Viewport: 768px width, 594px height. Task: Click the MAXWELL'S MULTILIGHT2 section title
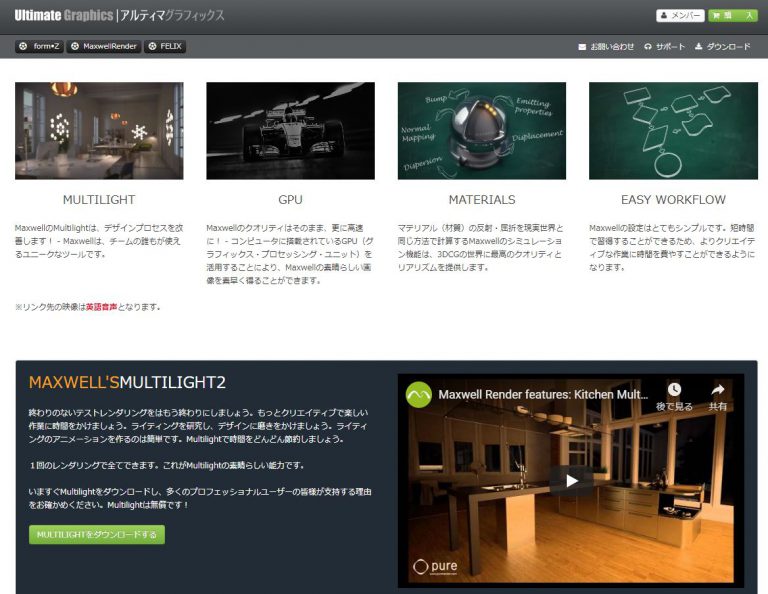click(x=127, y=382)
